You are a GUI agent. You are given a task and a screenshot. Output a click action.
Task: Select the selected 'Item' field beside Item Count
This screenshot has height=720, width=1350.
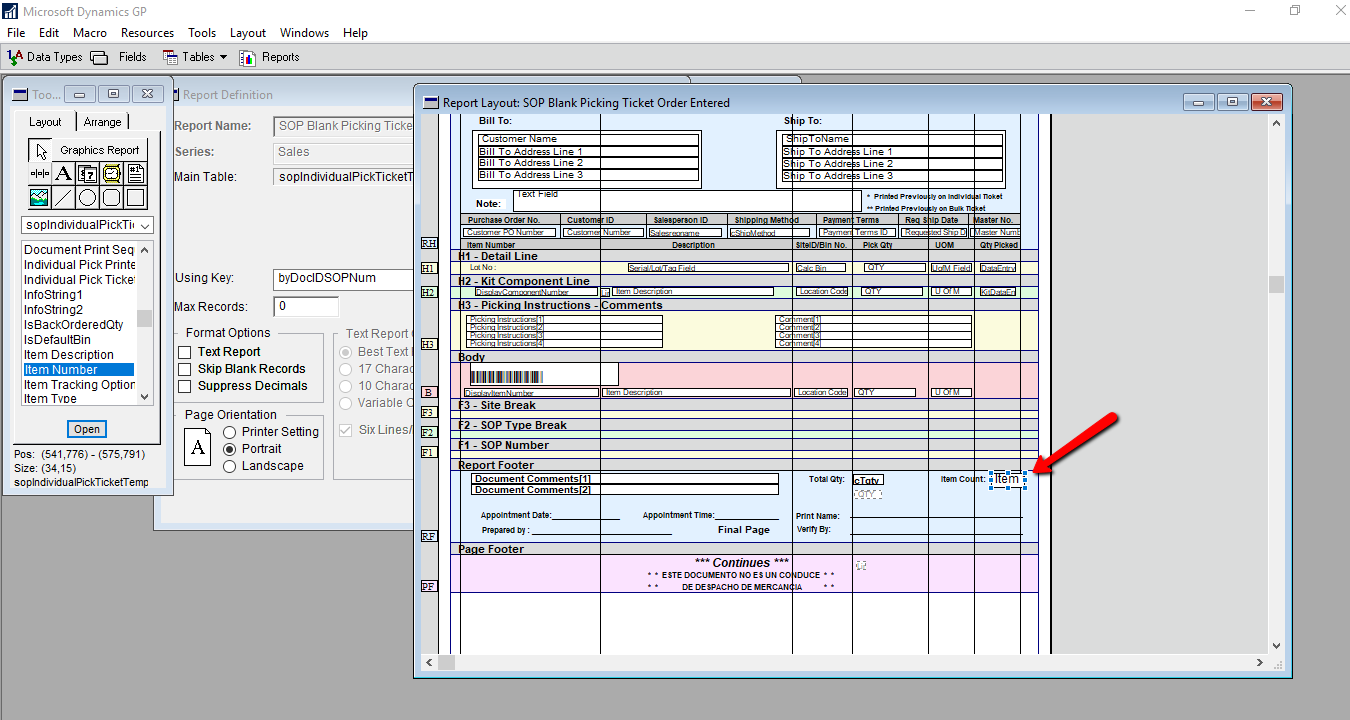click(x=1007, y=479)
